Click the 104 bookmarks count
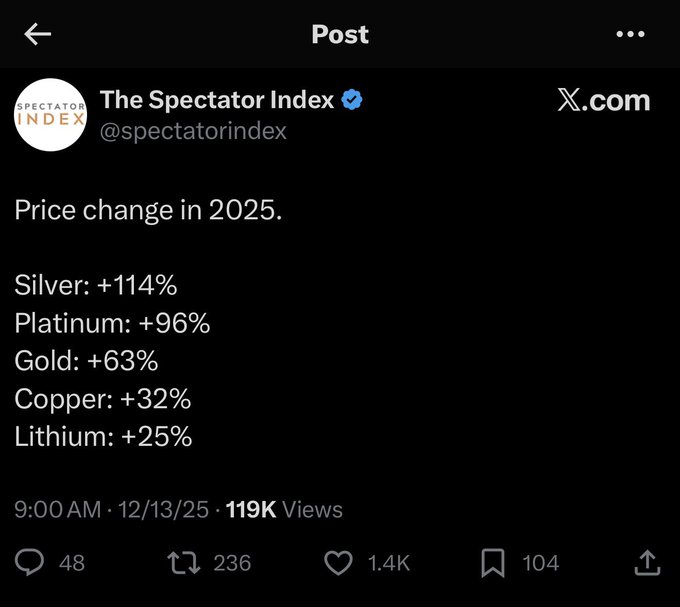The image size is (680, 607). click(541, 563)
